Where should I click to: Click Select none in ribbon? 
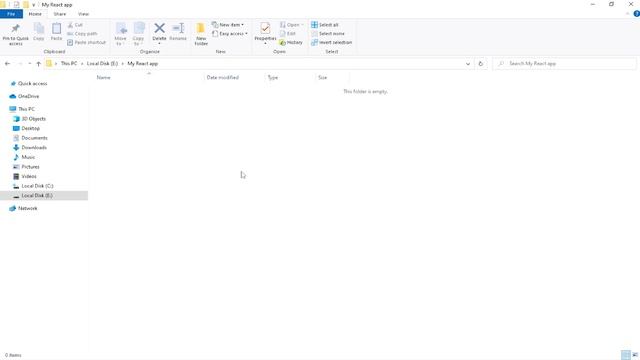[x=328, y=33]
